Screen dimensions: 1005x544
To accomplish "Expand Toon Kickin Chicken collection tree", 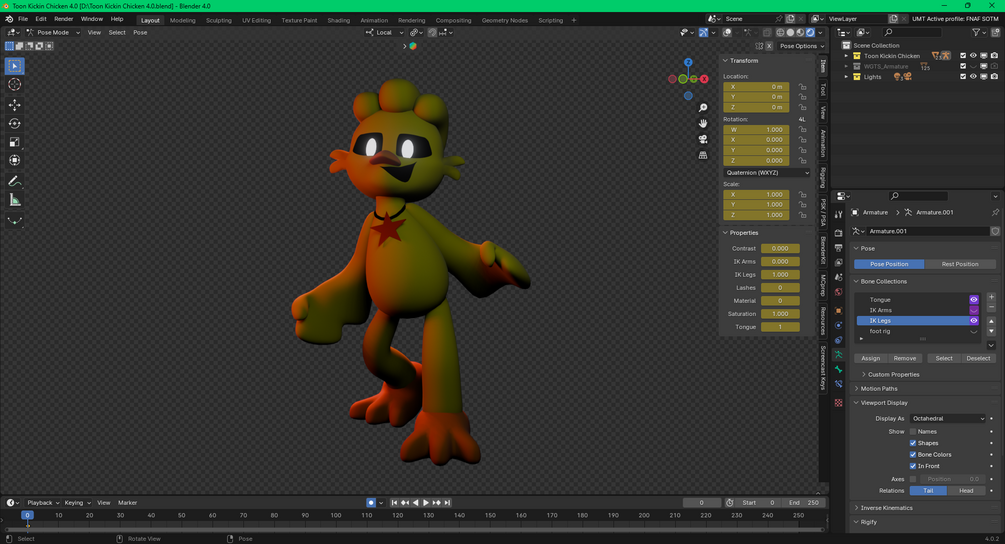I will 846,56.
